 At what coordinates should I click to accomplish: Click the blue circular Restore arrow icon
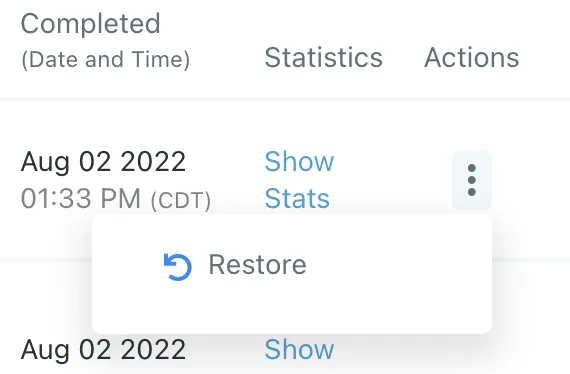177,267
